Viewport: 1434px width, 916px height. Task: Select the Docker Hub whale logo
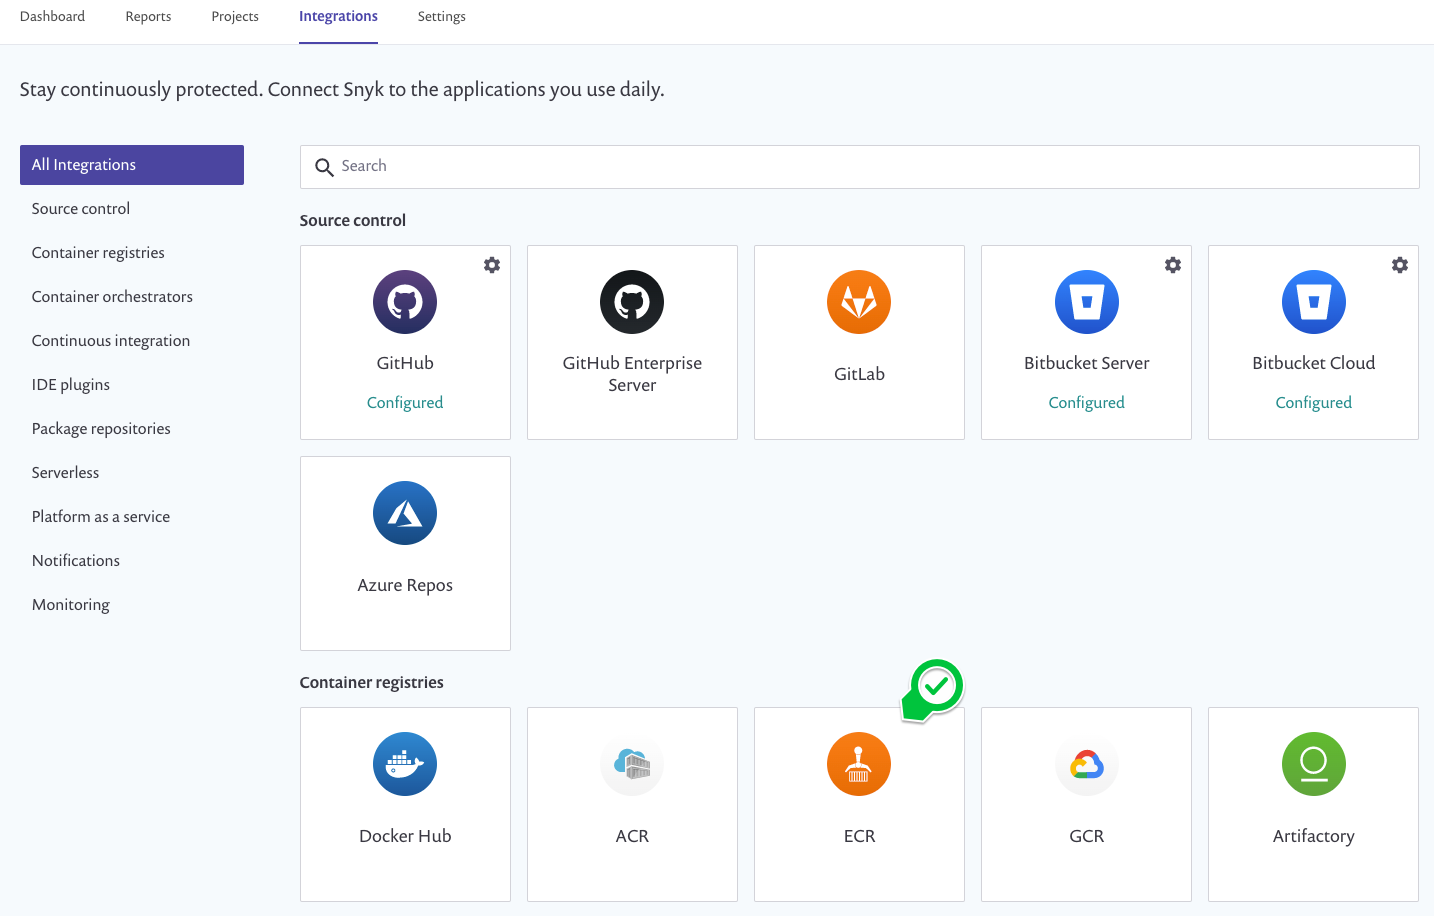(x=405, y=764)
